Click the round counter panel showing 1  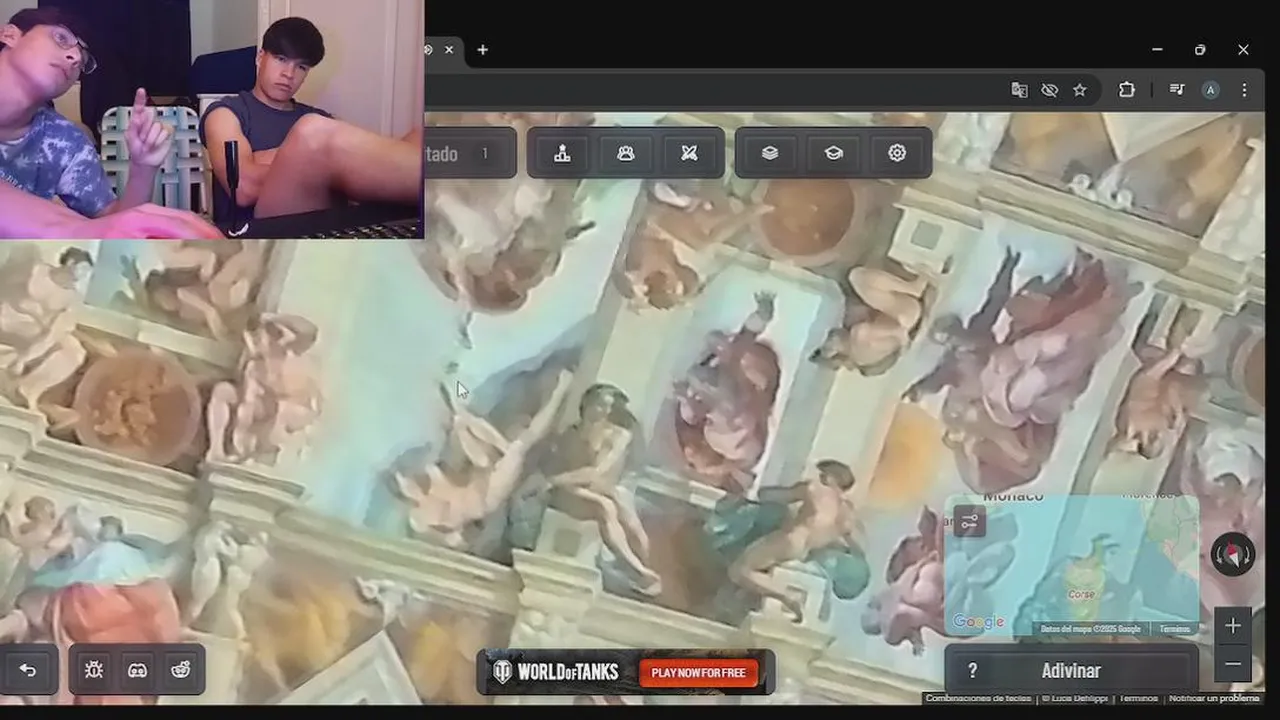coord(470,153)
